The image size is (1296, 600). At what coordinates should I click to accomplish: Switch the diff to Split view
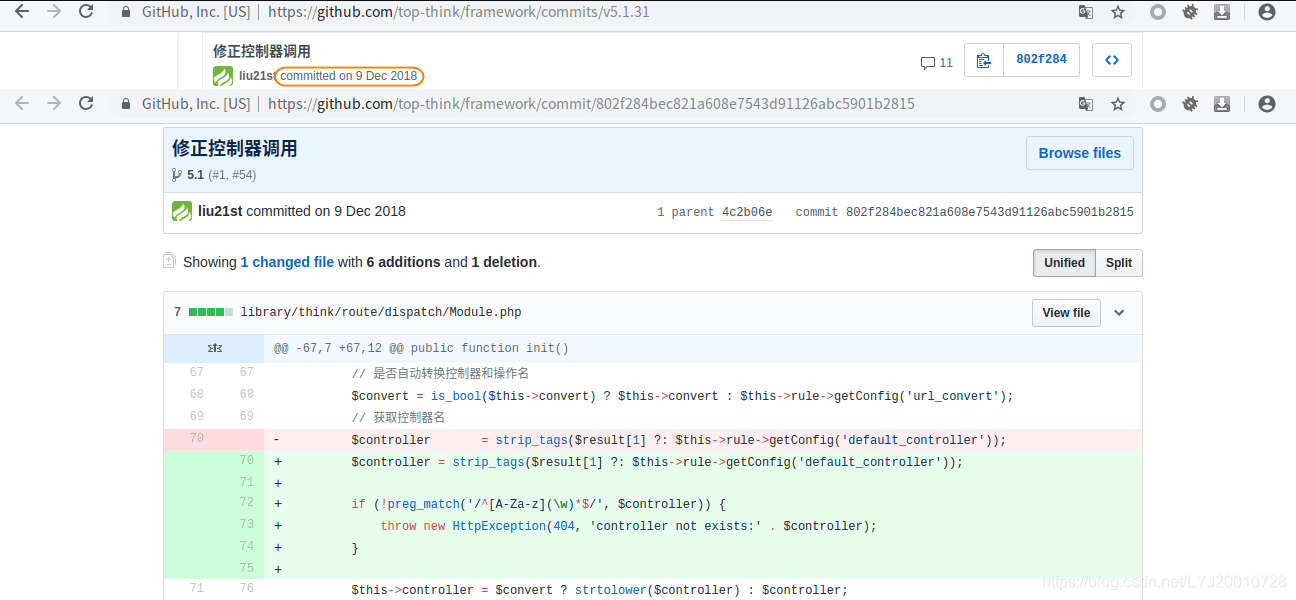click(x=1119, y=263)
